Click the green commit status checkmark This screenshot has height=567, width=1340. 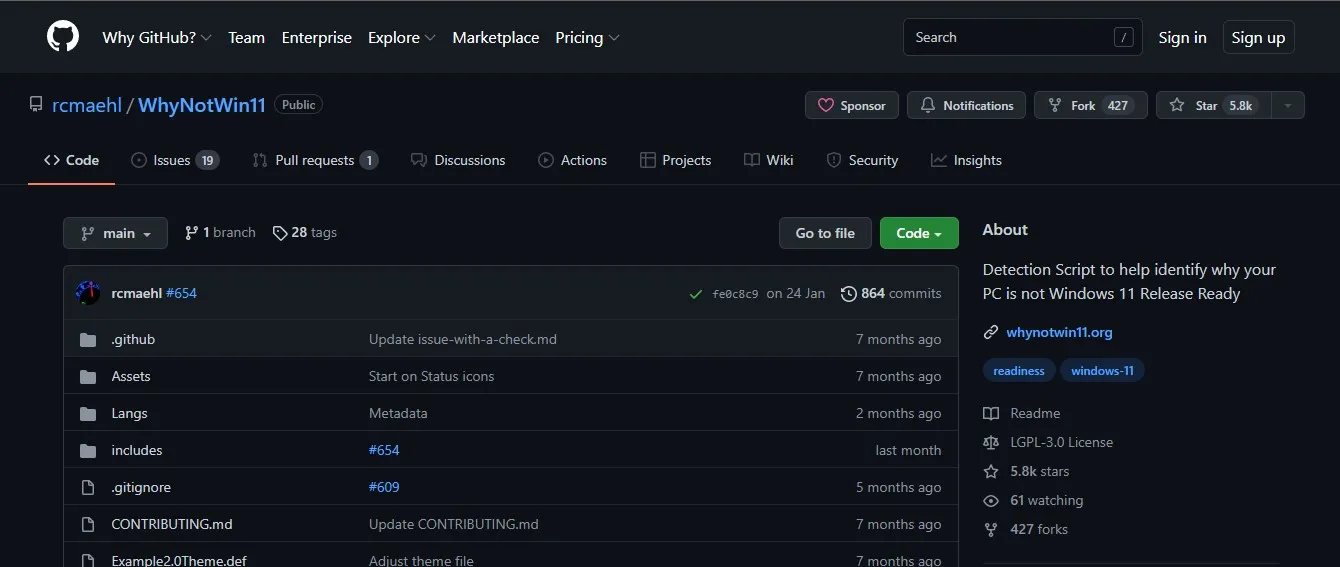(x=695, y=294)
